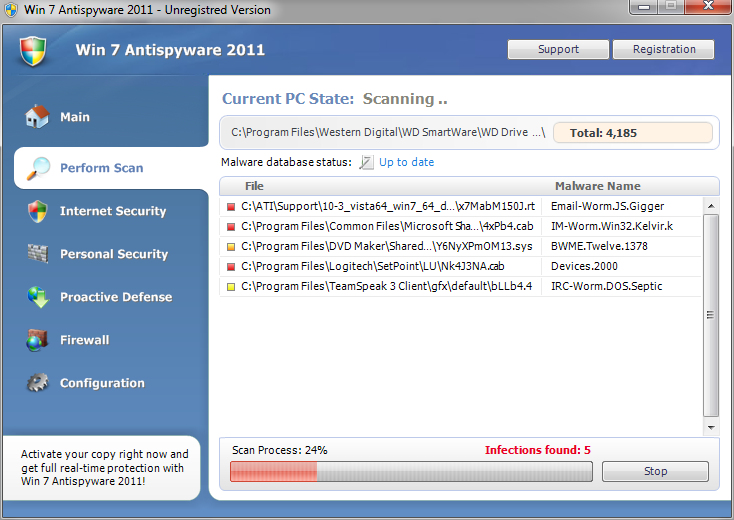Click red marker for Email-Worm.JS.Gigger row
The image size is (734, 520).
click(231, 206)
